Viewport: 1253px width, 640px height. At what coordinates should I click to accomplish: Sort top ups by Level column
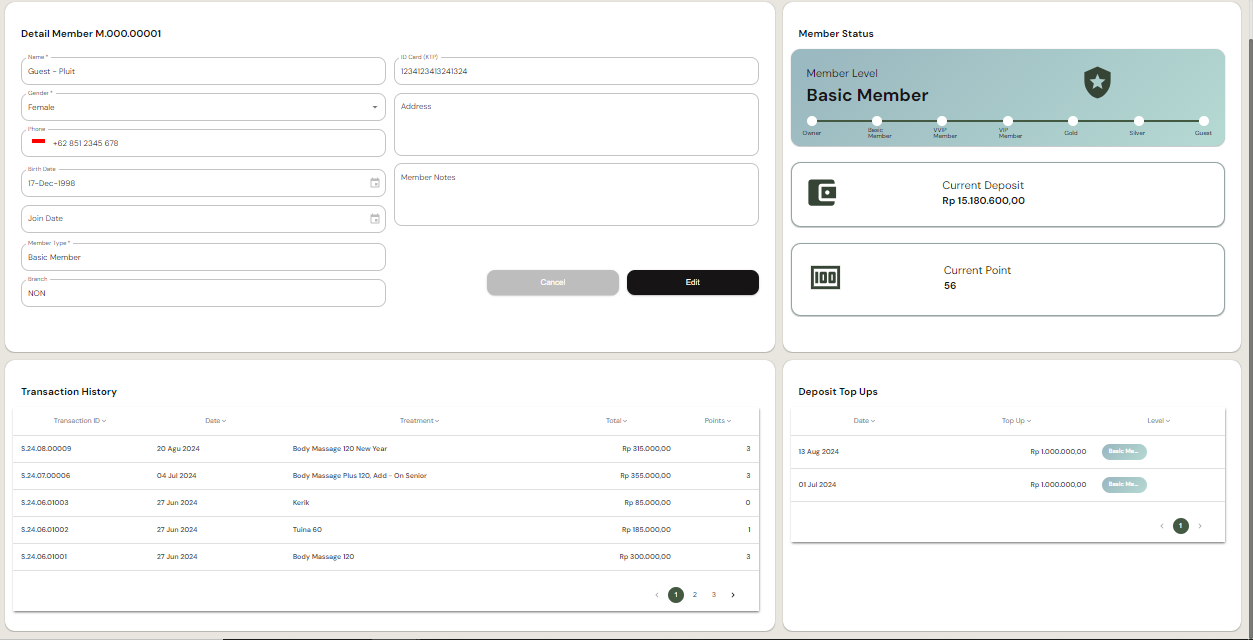[x=1158, y=421]
